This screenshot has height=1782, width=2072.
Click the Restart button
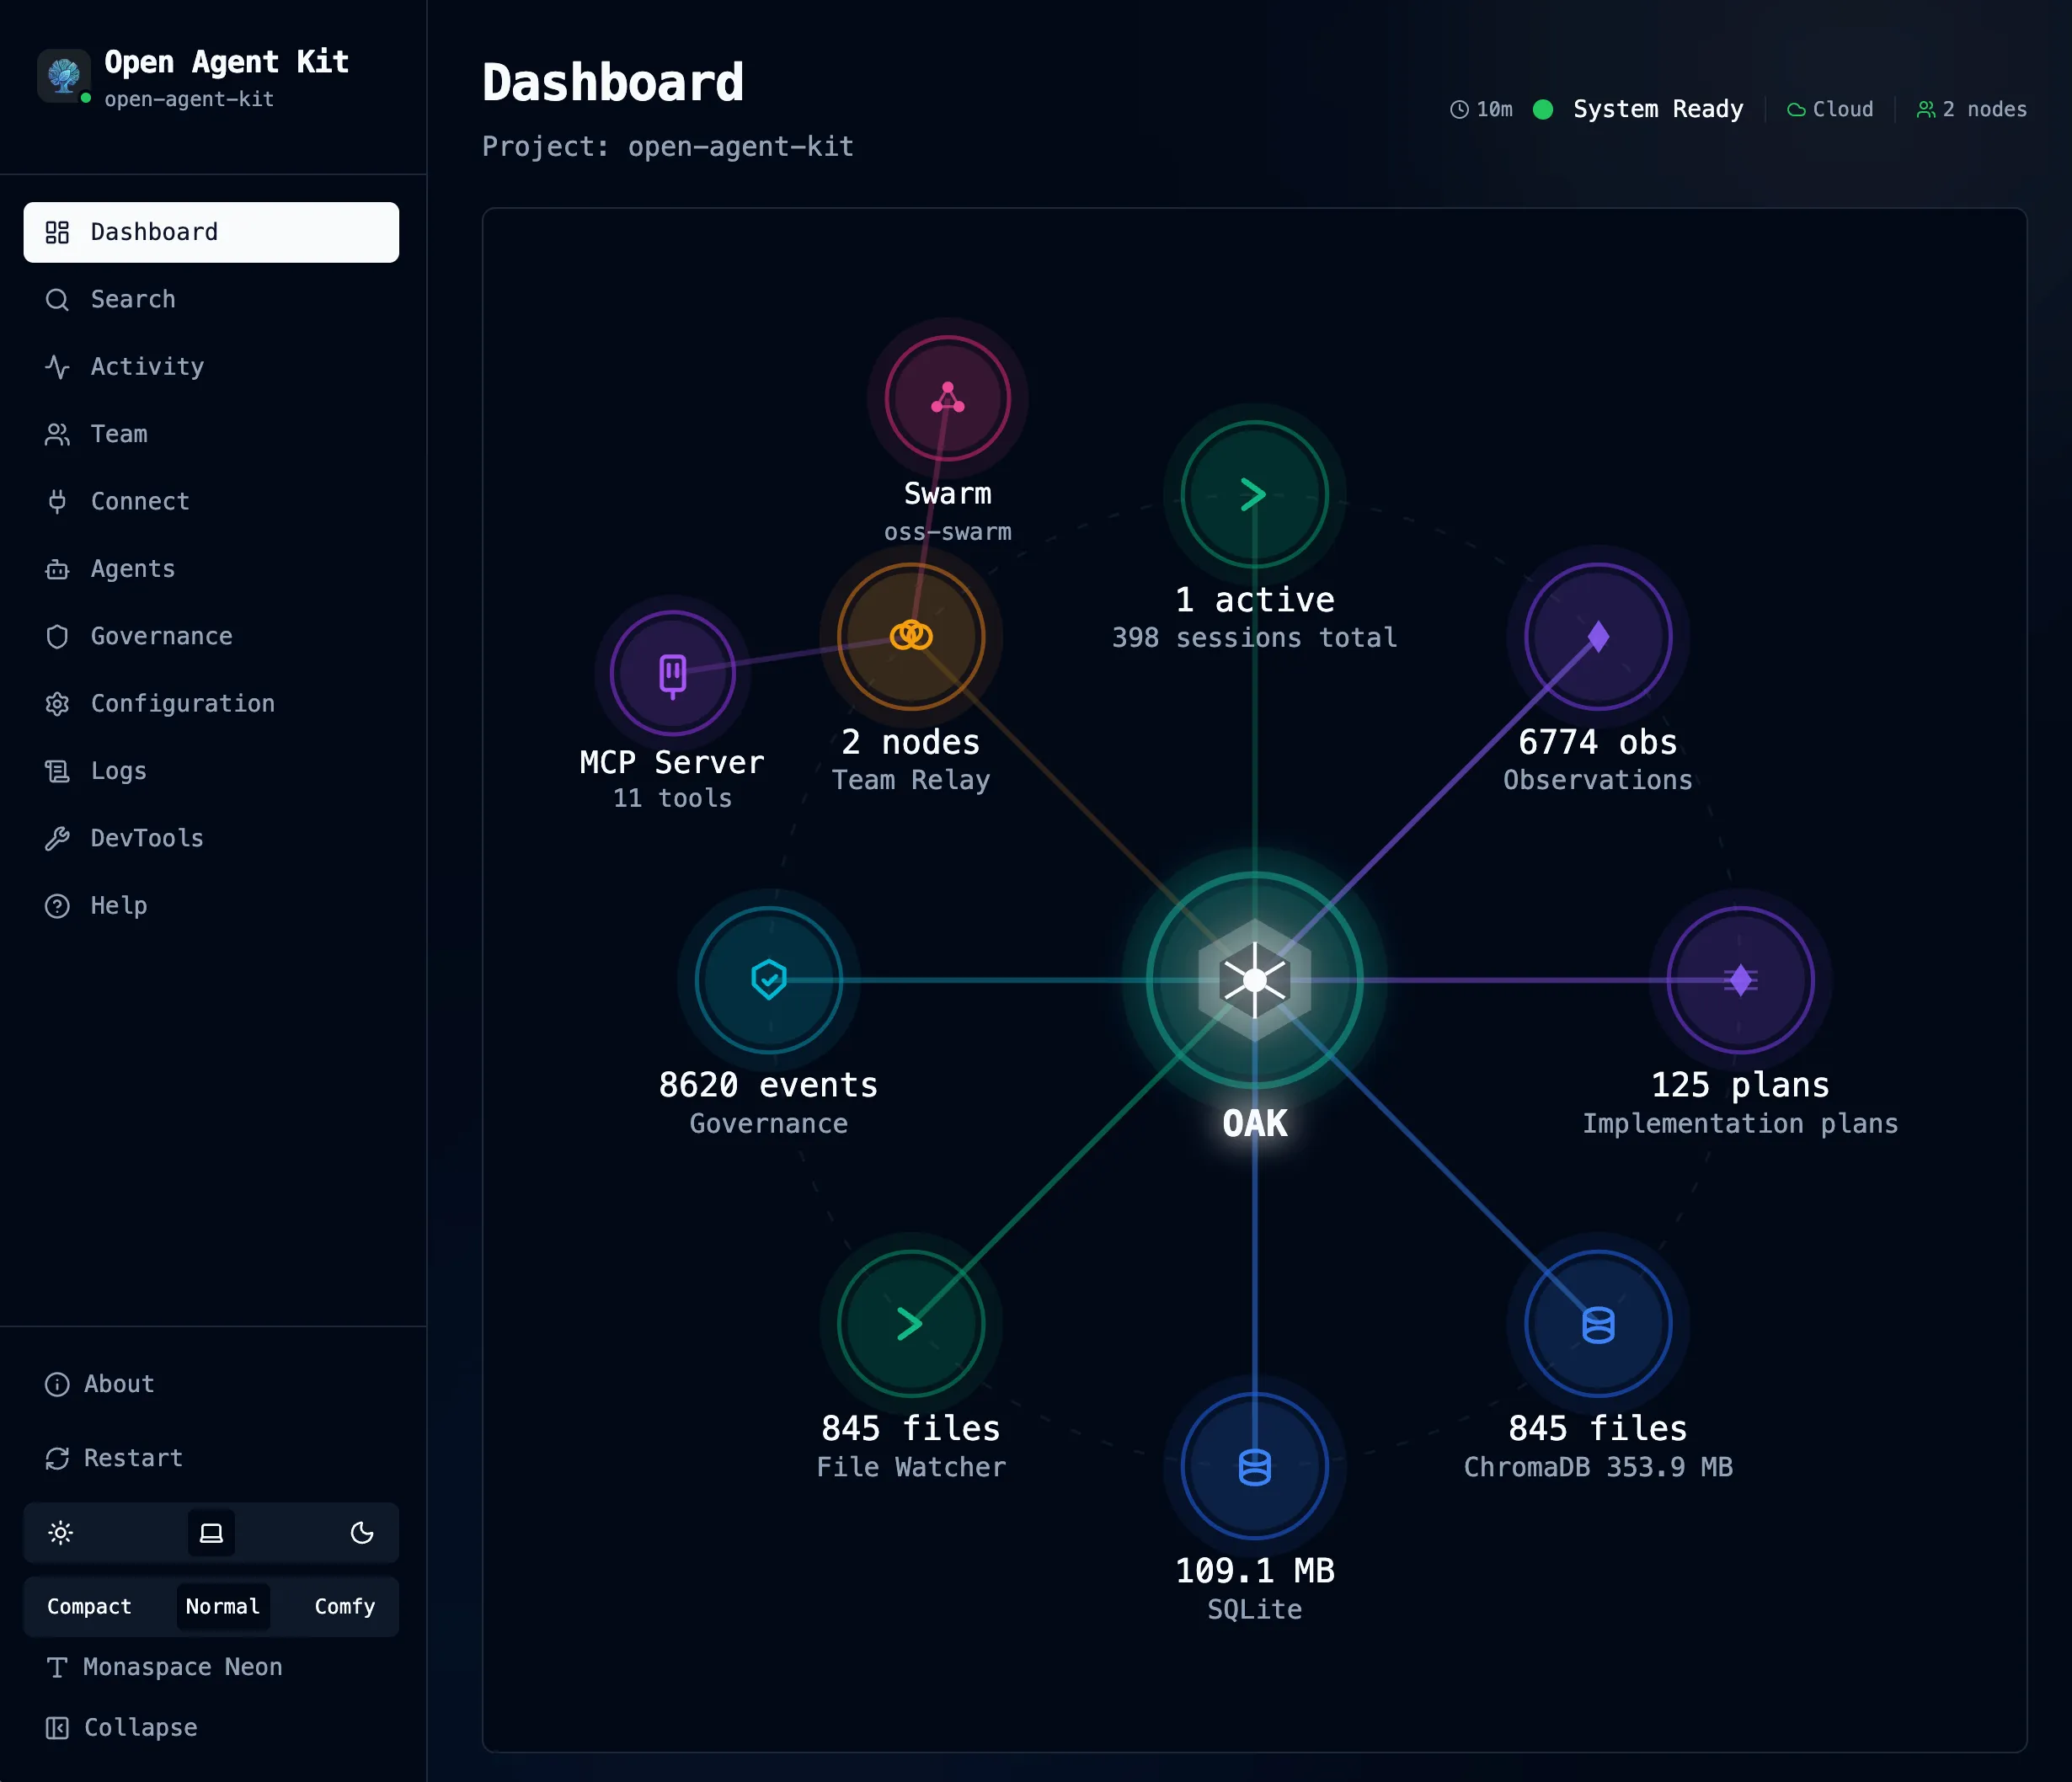point(132,1458)
